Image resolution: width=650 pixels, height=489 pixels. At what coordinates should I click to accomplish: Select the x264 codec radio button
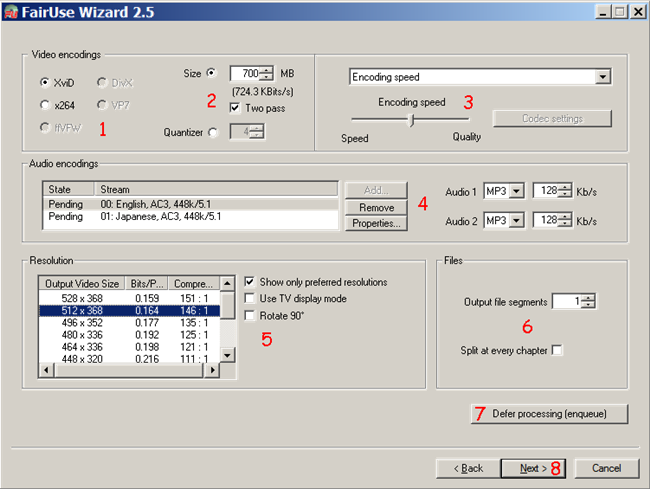[x=44, y=105]
